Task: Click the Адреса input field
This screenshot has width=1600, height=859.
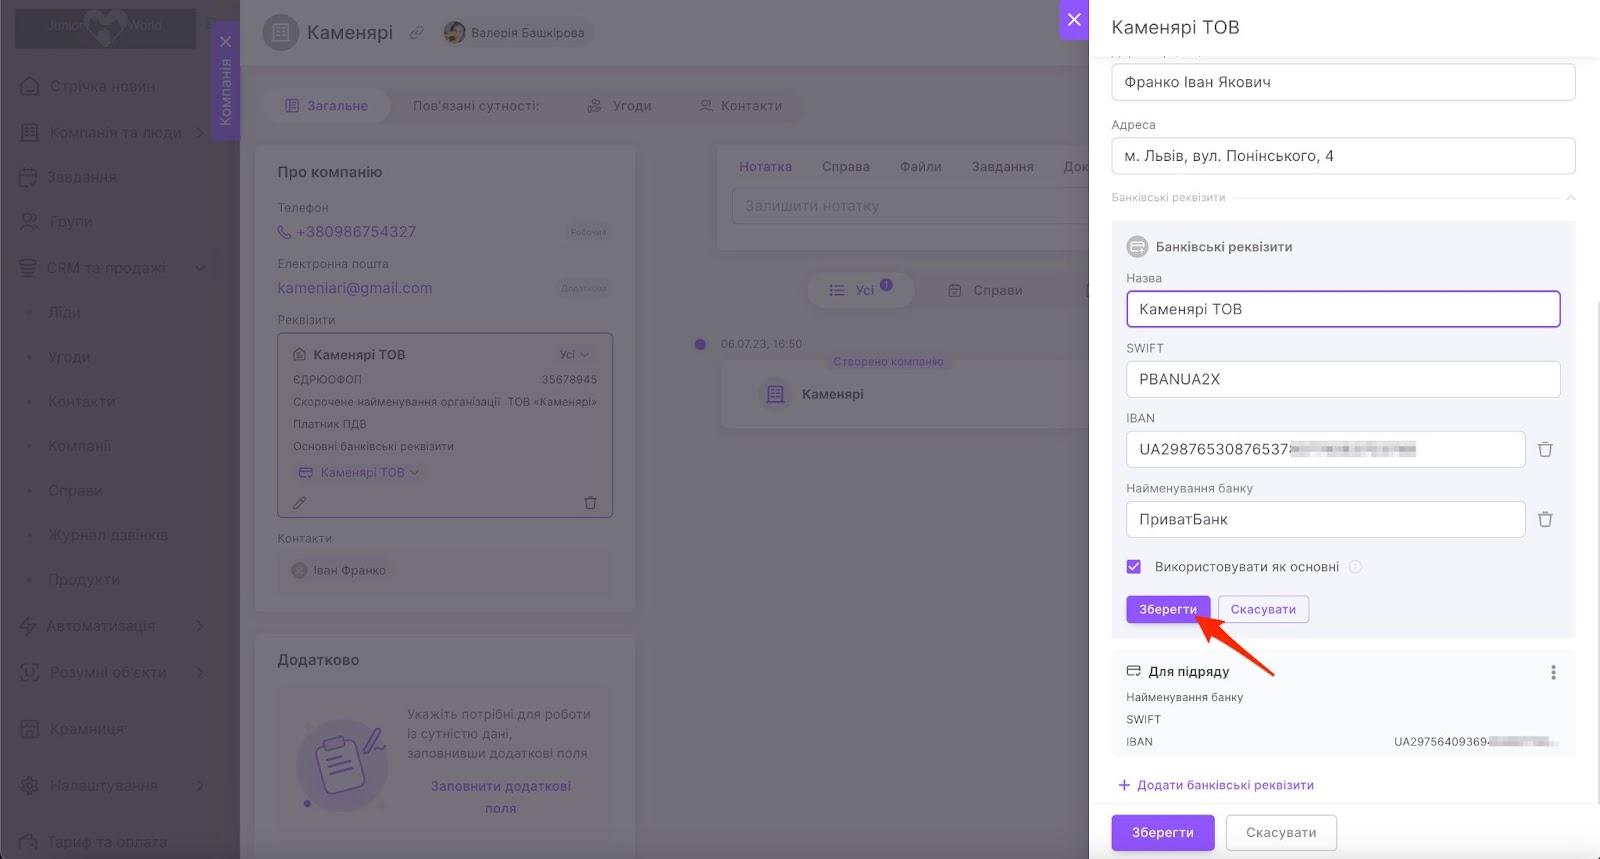Action: point(1343,156)
